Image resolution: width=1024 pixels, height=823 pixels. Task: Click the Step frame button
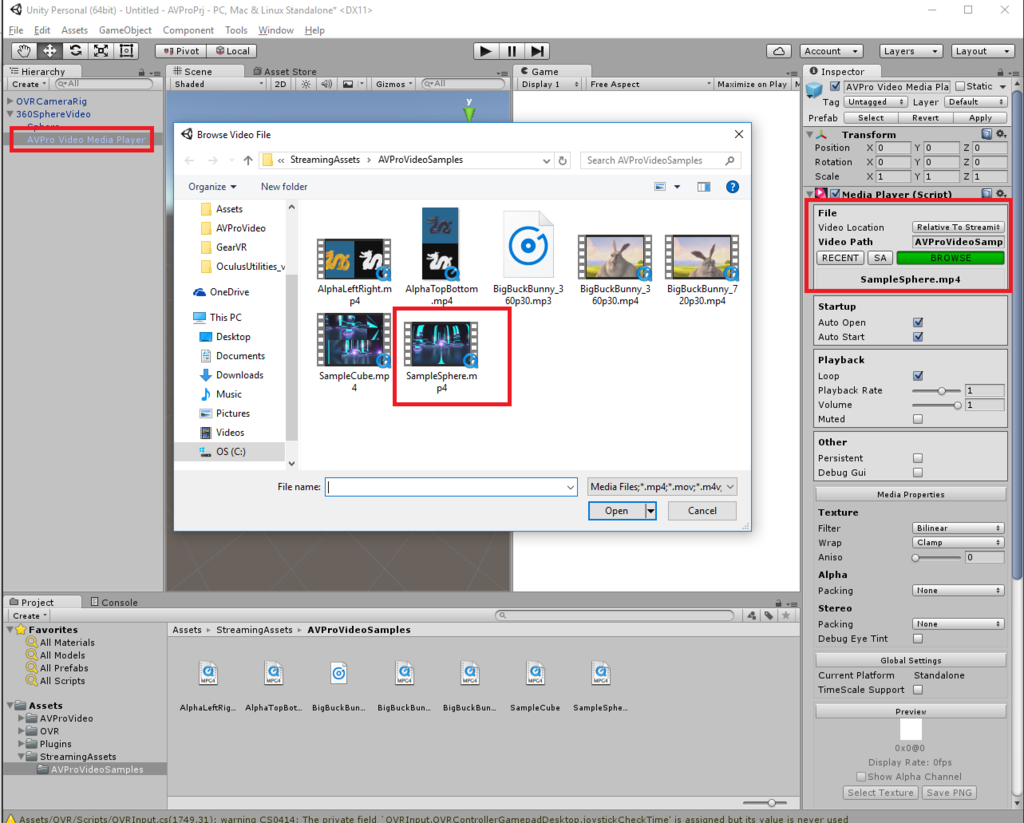click(x=537, y=51)
